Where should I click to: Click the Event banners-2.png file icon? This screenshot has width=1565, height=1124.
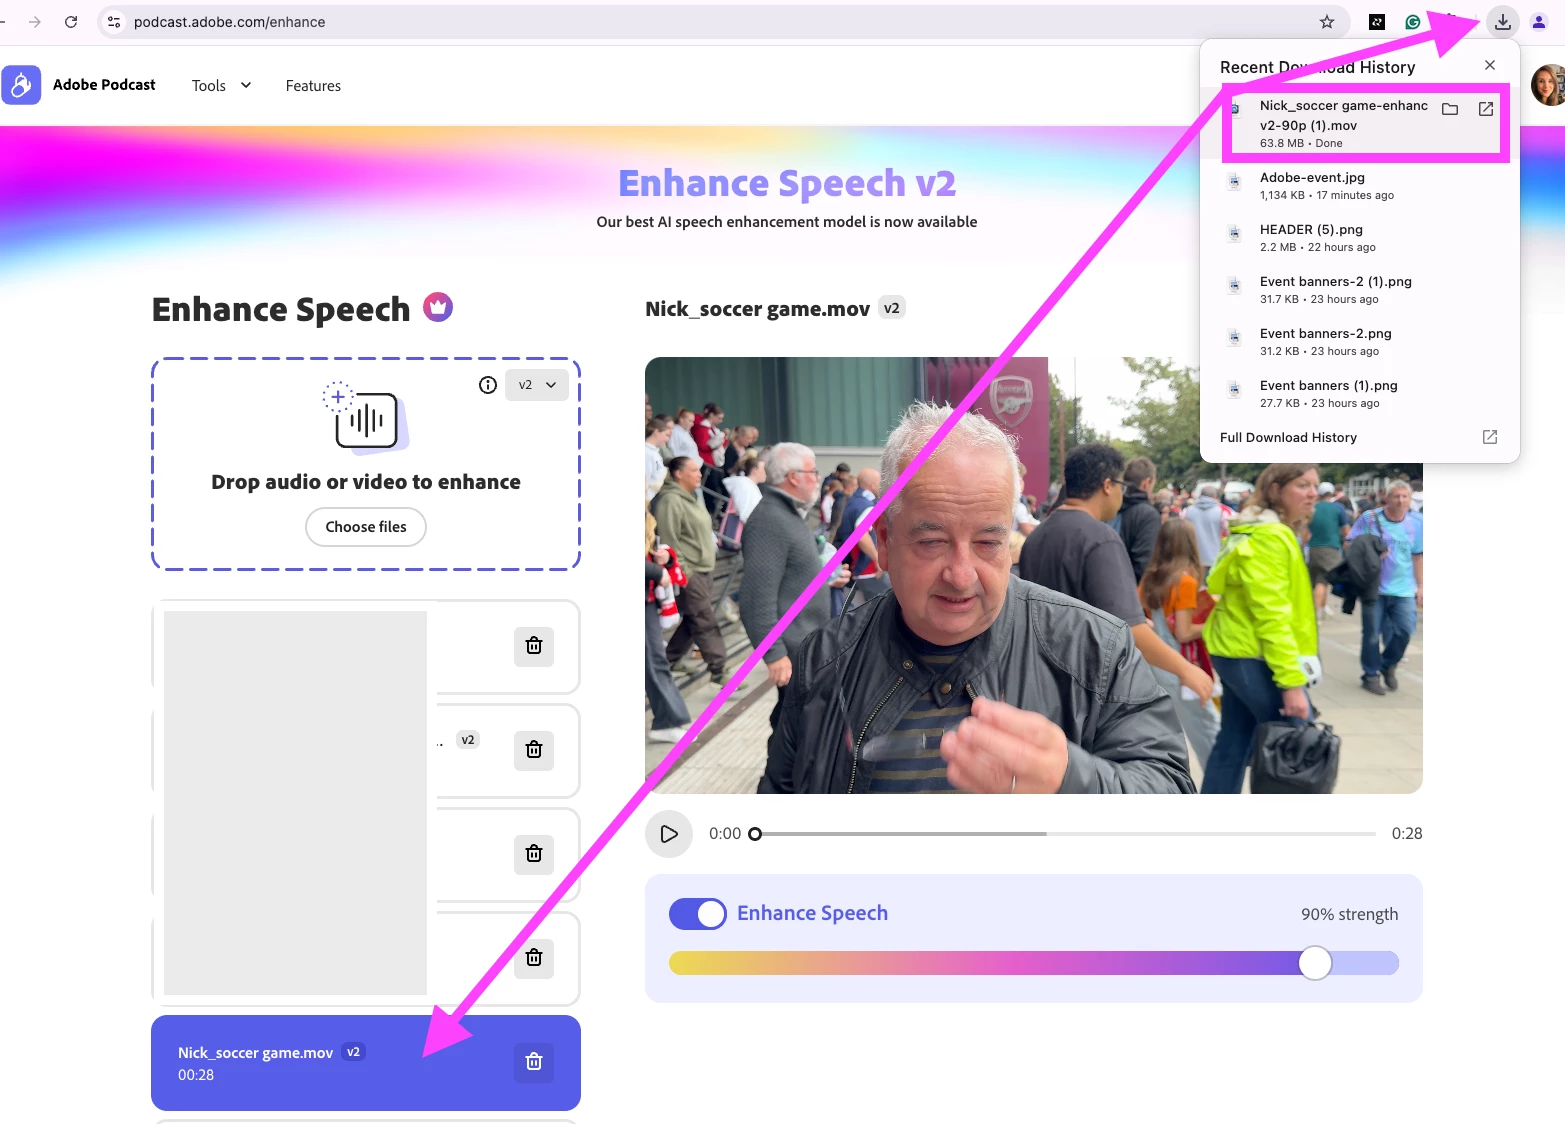(x=1235, y=338)
